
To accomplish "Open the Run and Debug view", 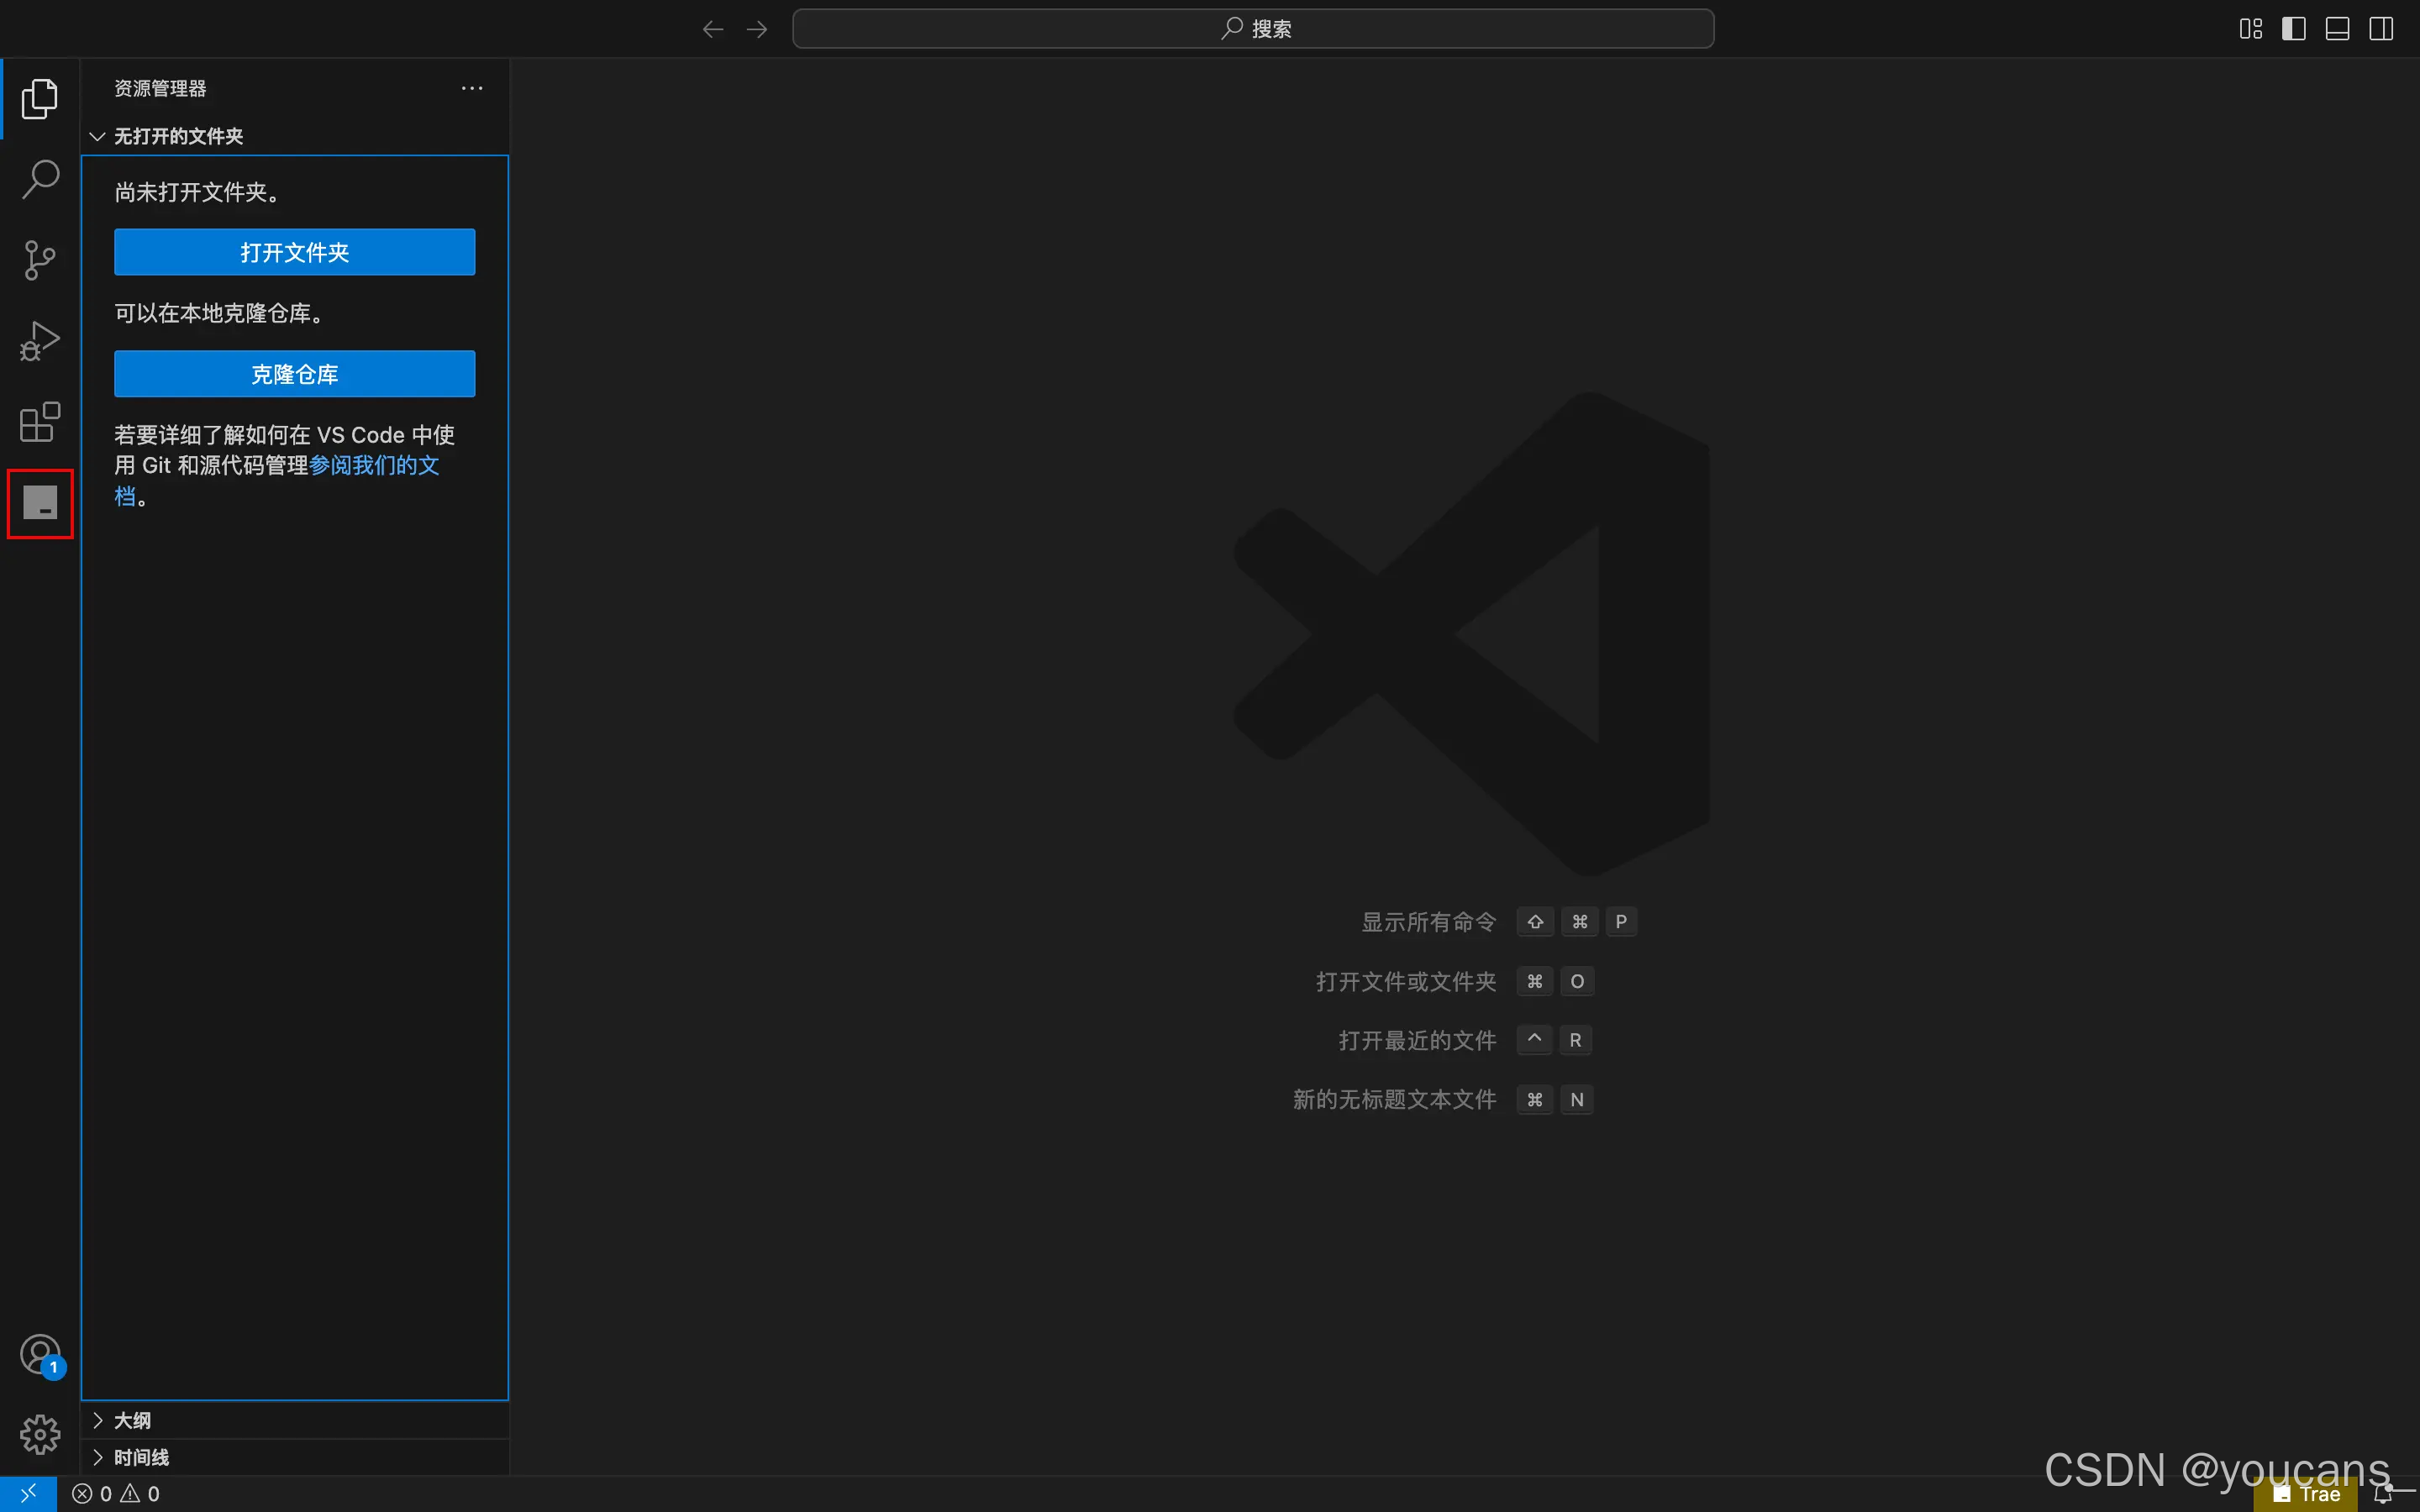I will 40,341.
